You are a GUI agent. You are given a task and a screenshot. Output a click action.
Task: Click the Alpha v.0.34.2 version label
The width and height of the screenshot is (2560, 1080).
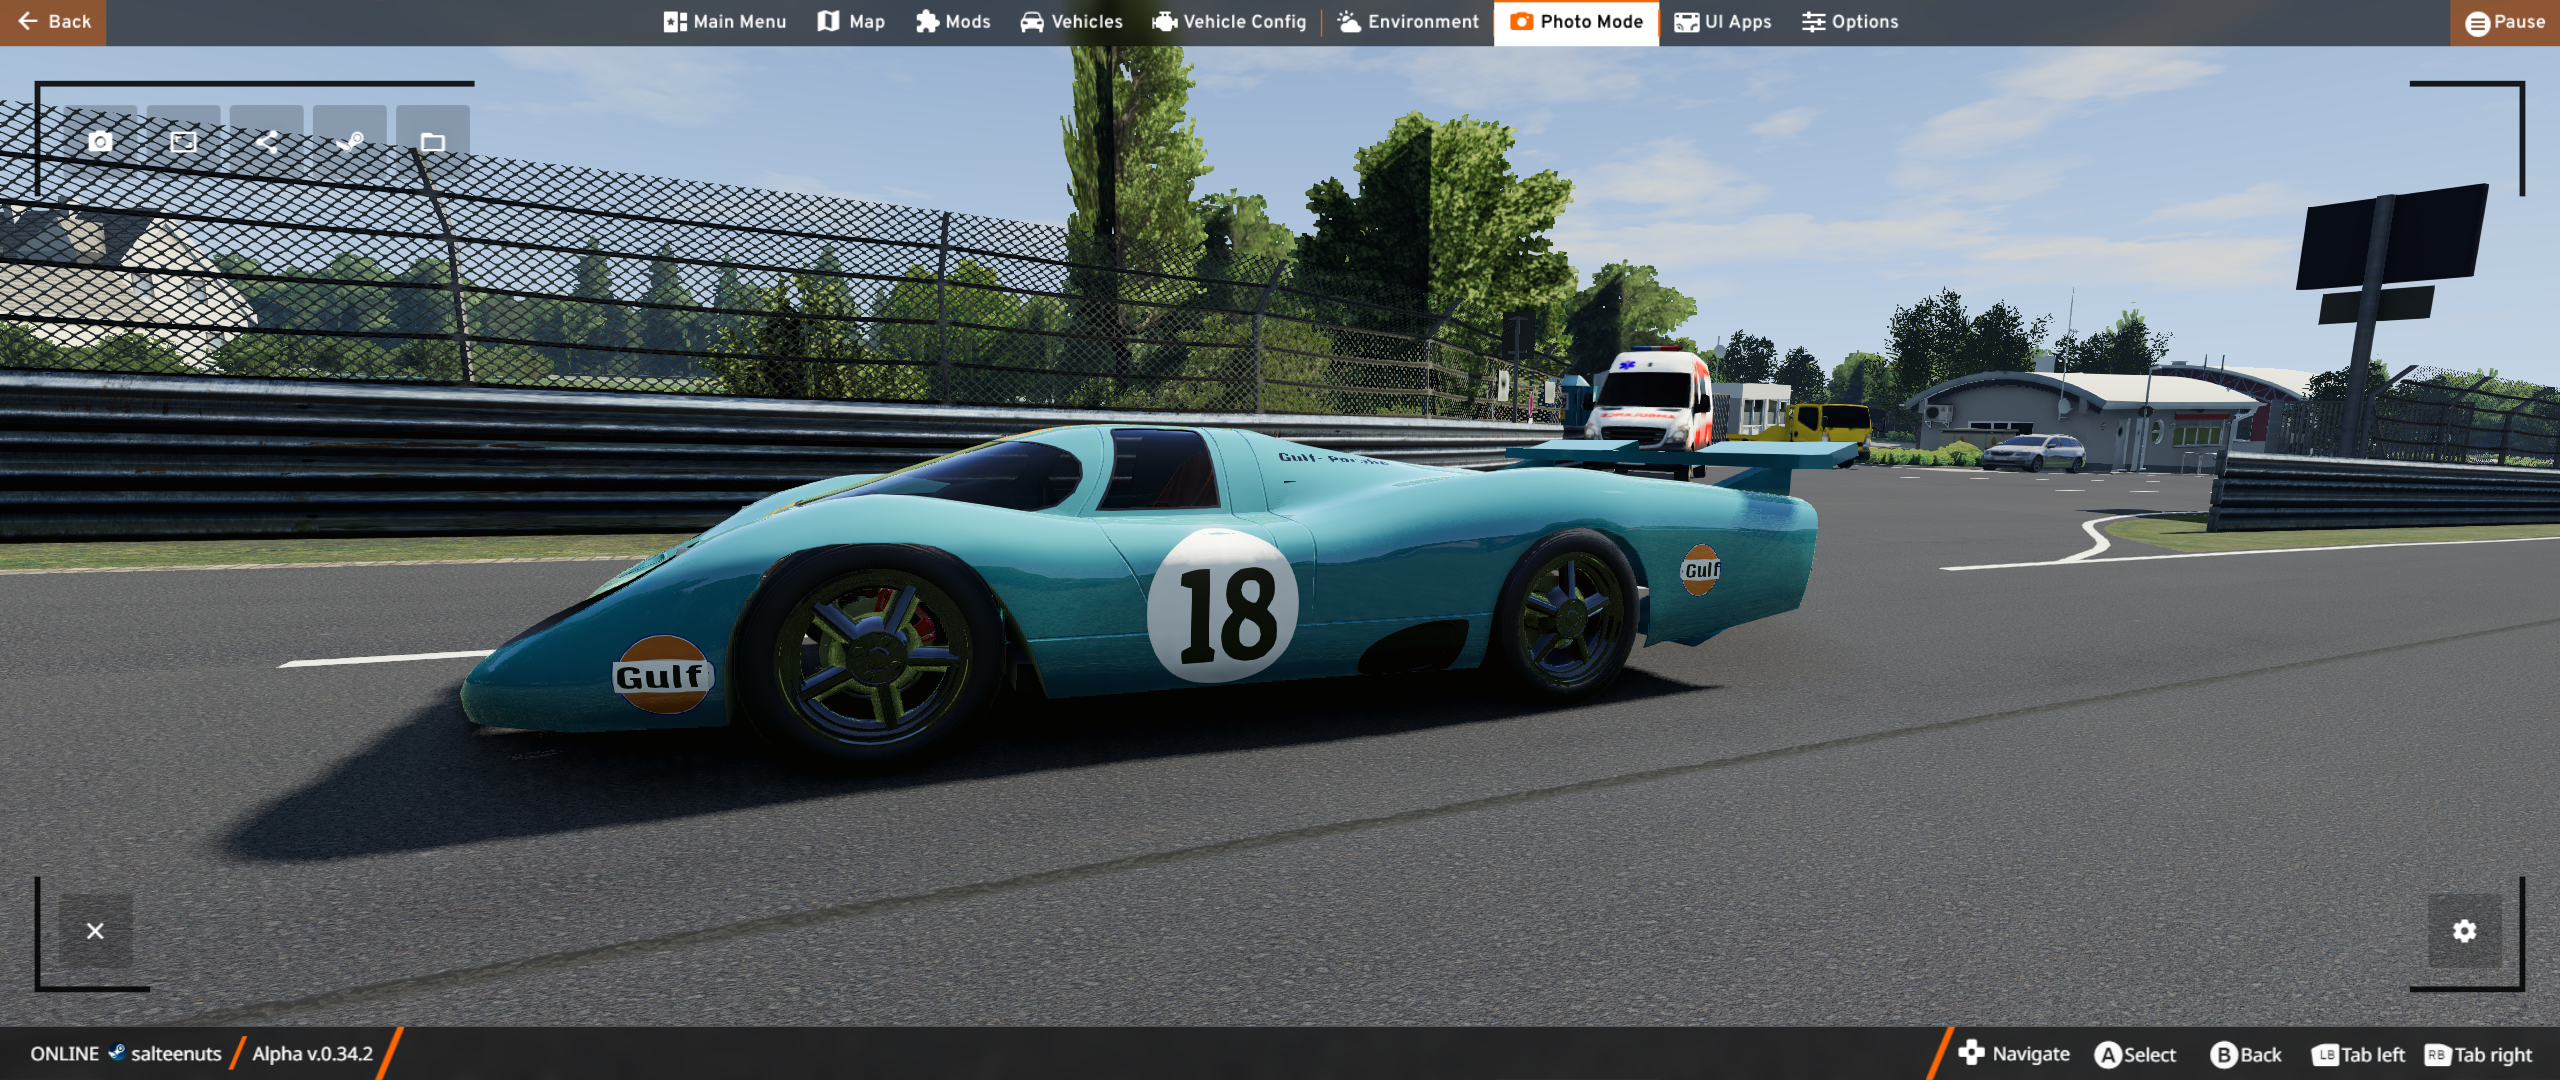click(x=312, y=1054)
